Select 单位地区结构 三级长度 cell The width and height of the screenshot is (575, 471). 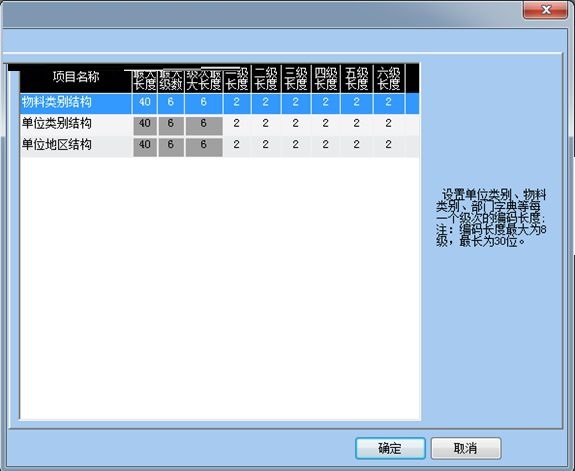[296, 145]
